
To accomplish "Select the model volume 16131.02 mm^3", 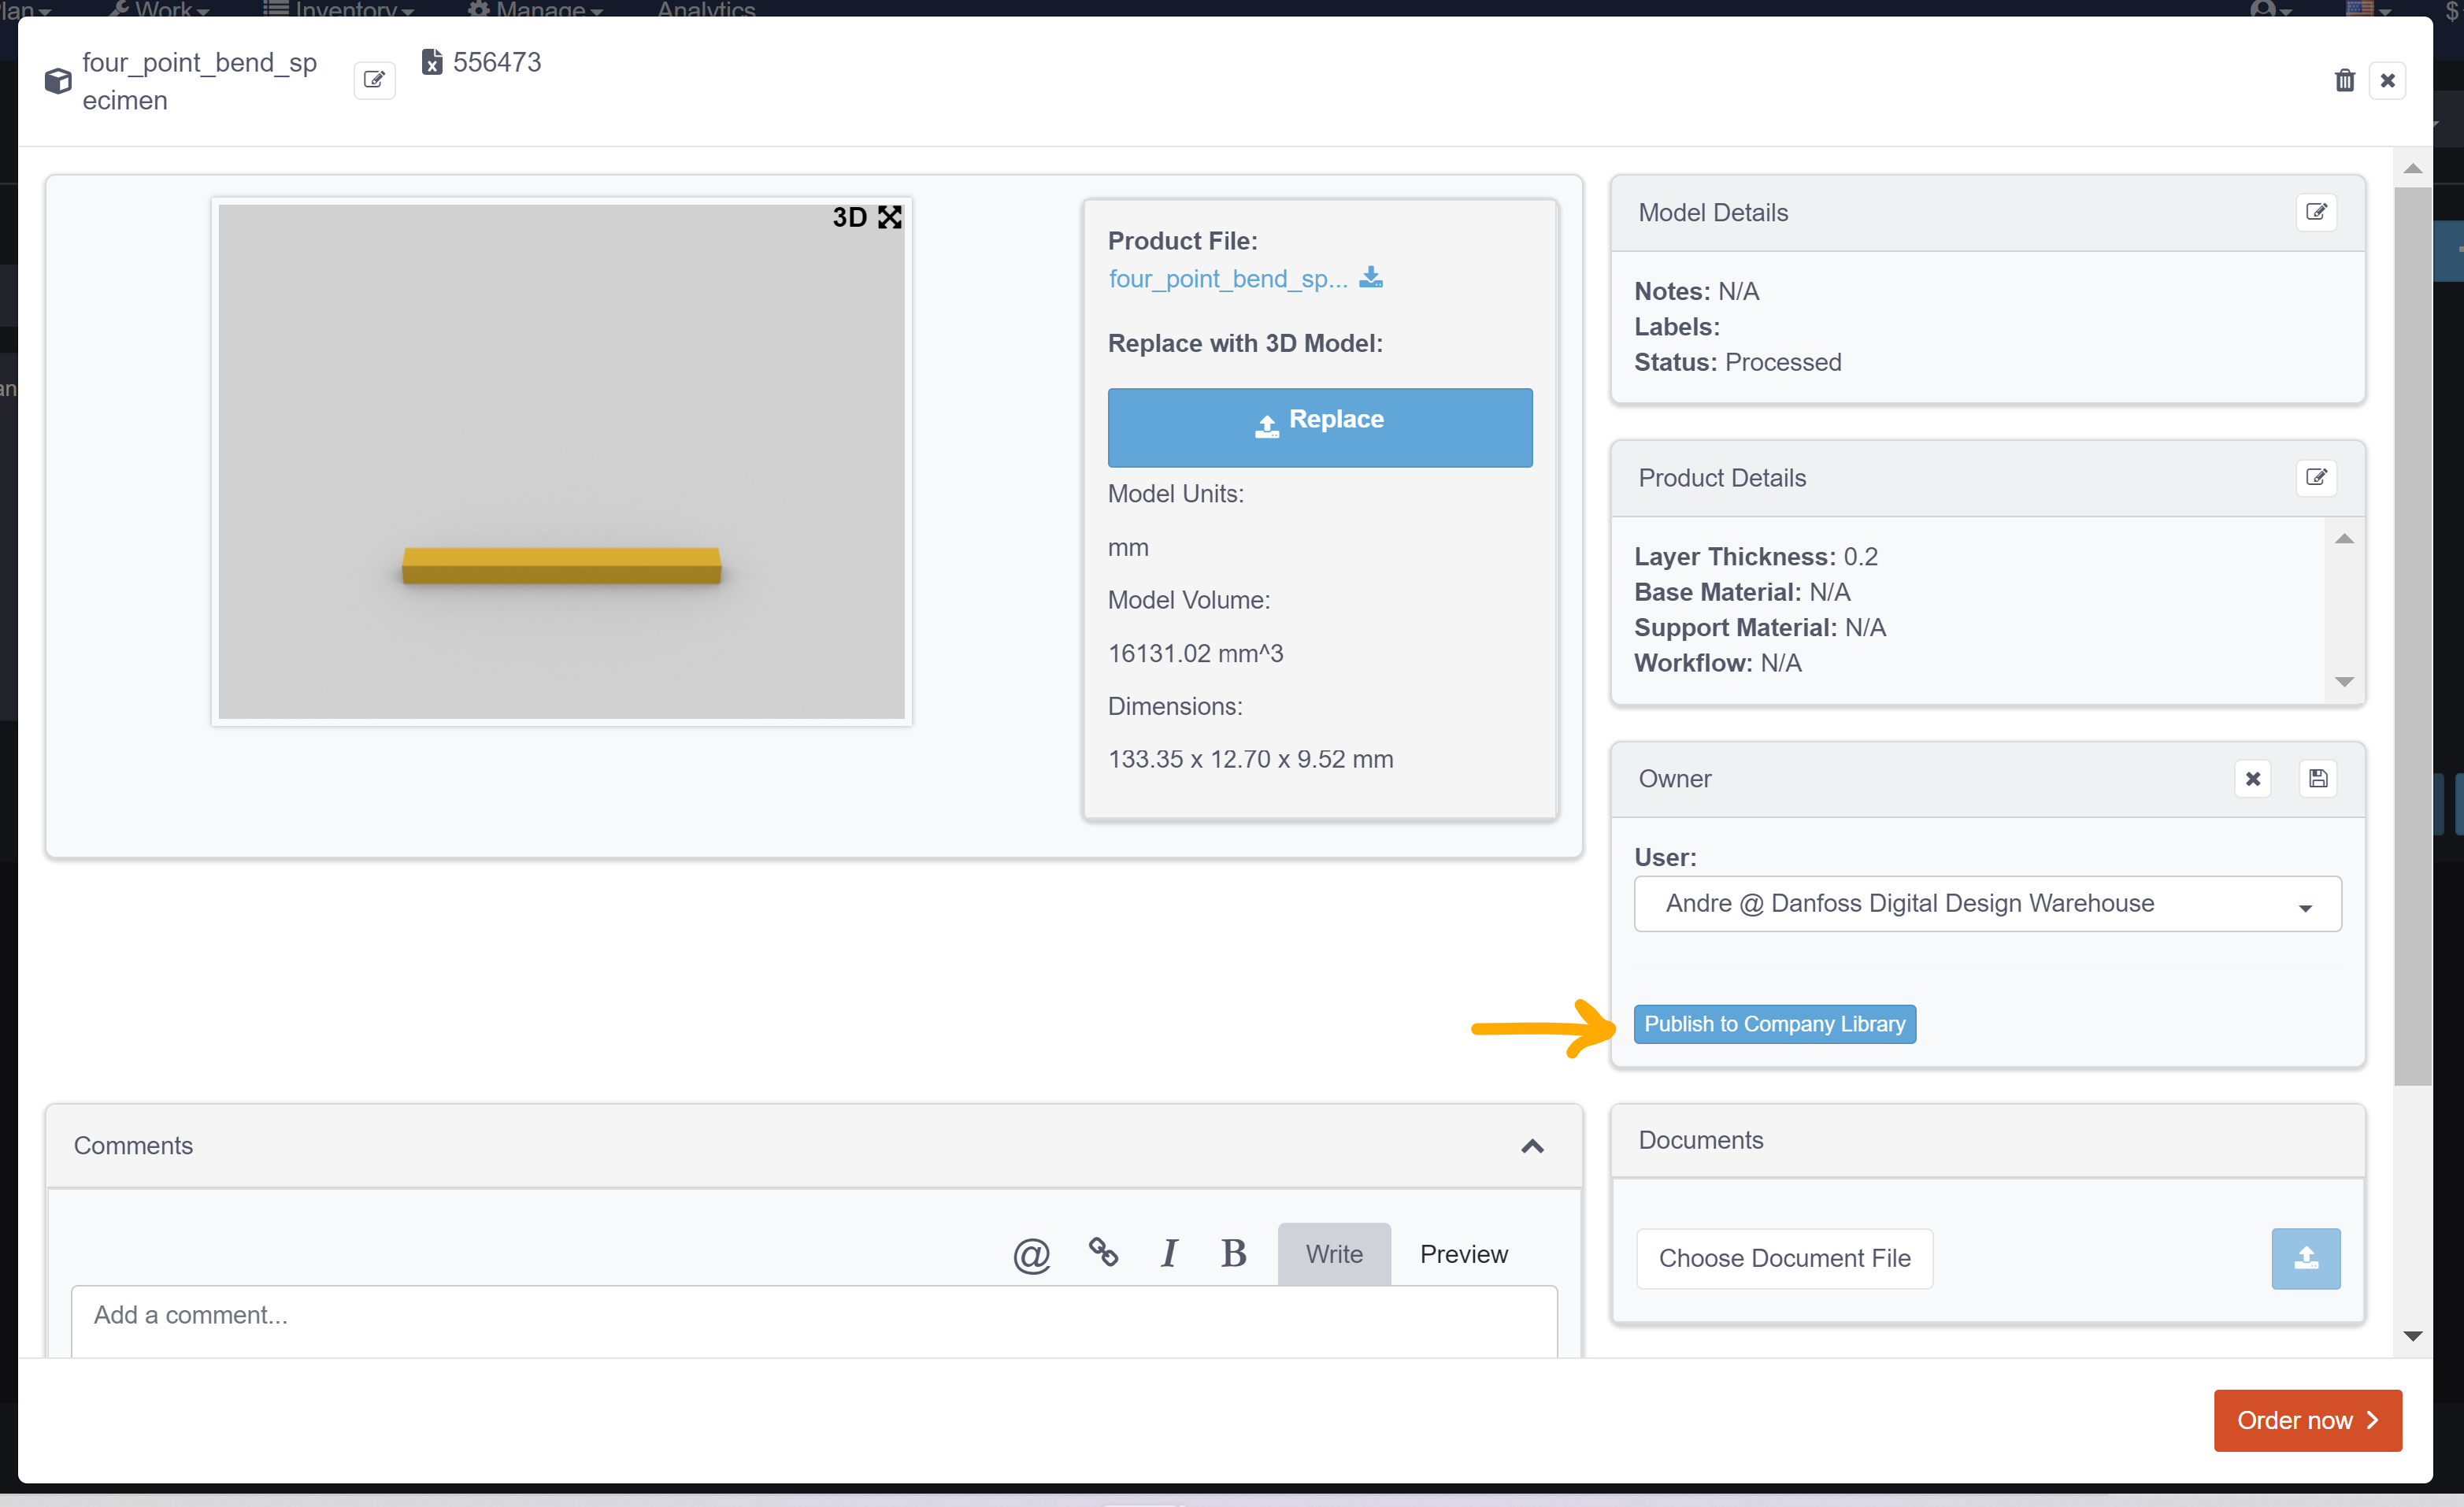I will tap(1195, 653).
